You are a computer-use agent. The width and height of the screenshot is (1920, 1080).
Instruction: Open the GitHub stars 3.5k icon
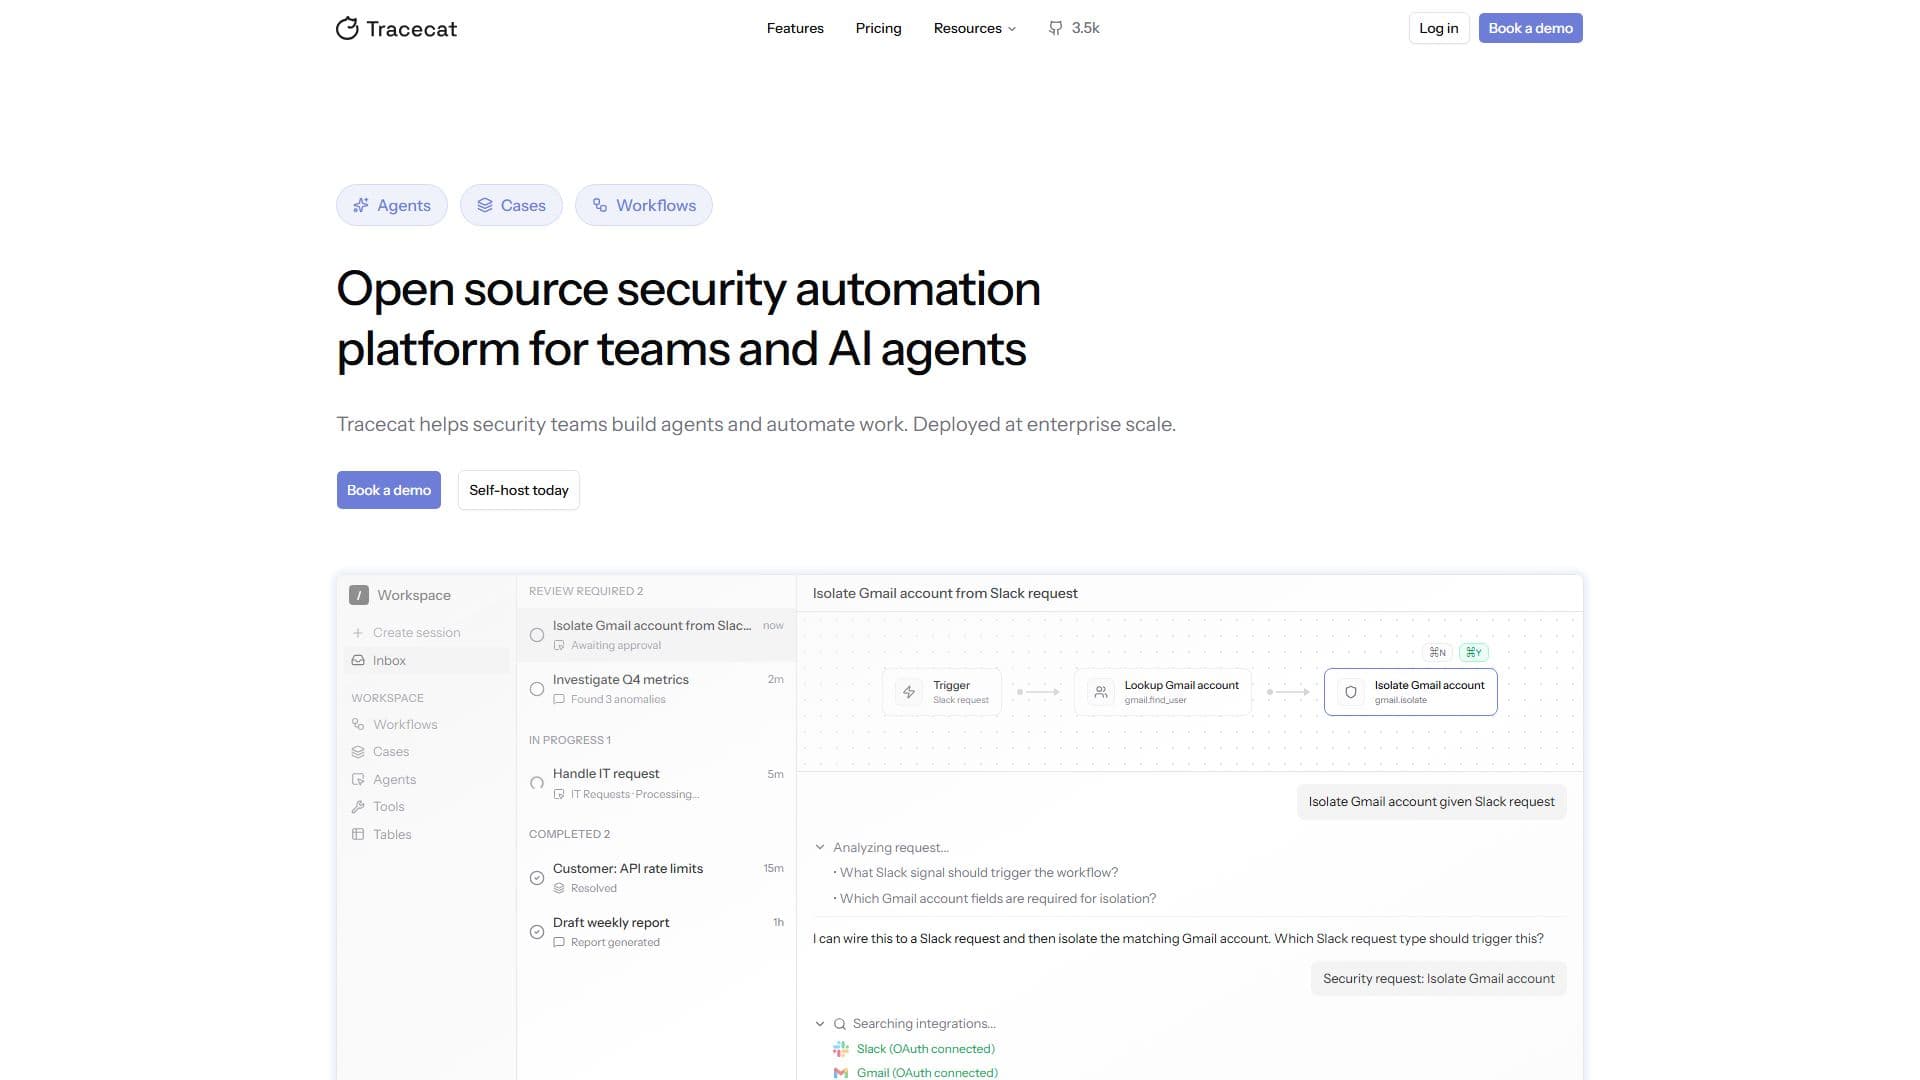point(1055,28)
